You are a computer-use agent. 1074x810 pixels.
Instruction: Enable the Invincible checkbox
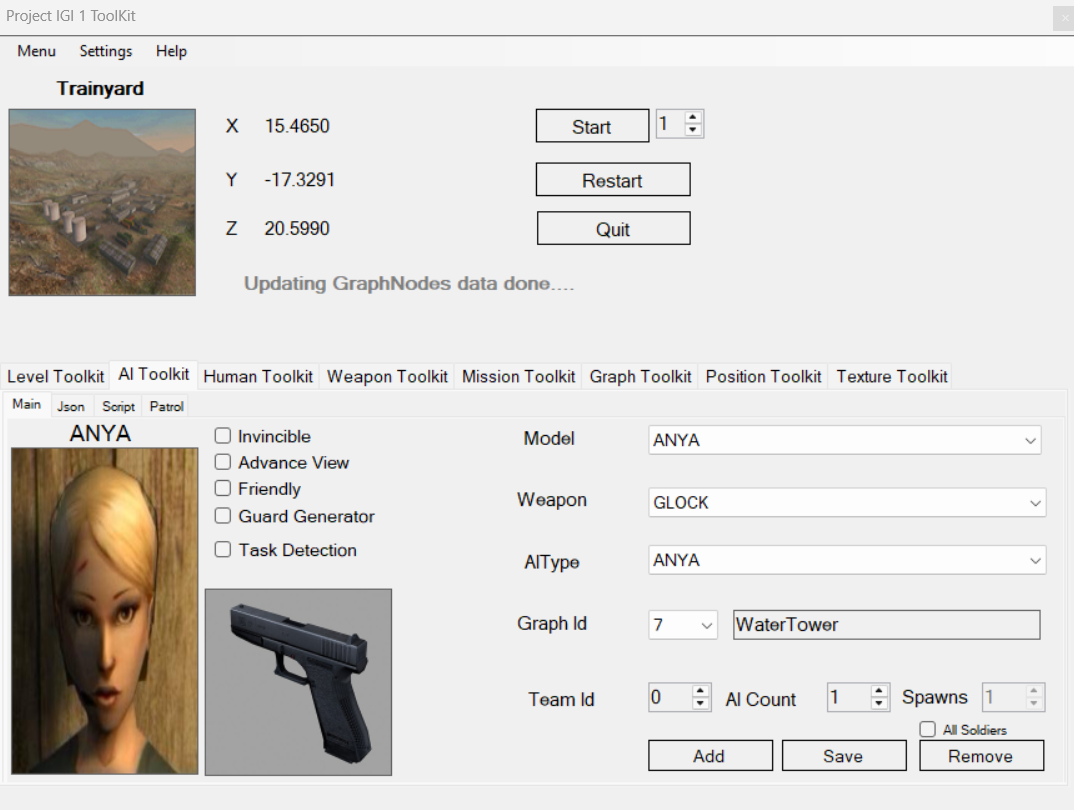(x=223, y=436)
